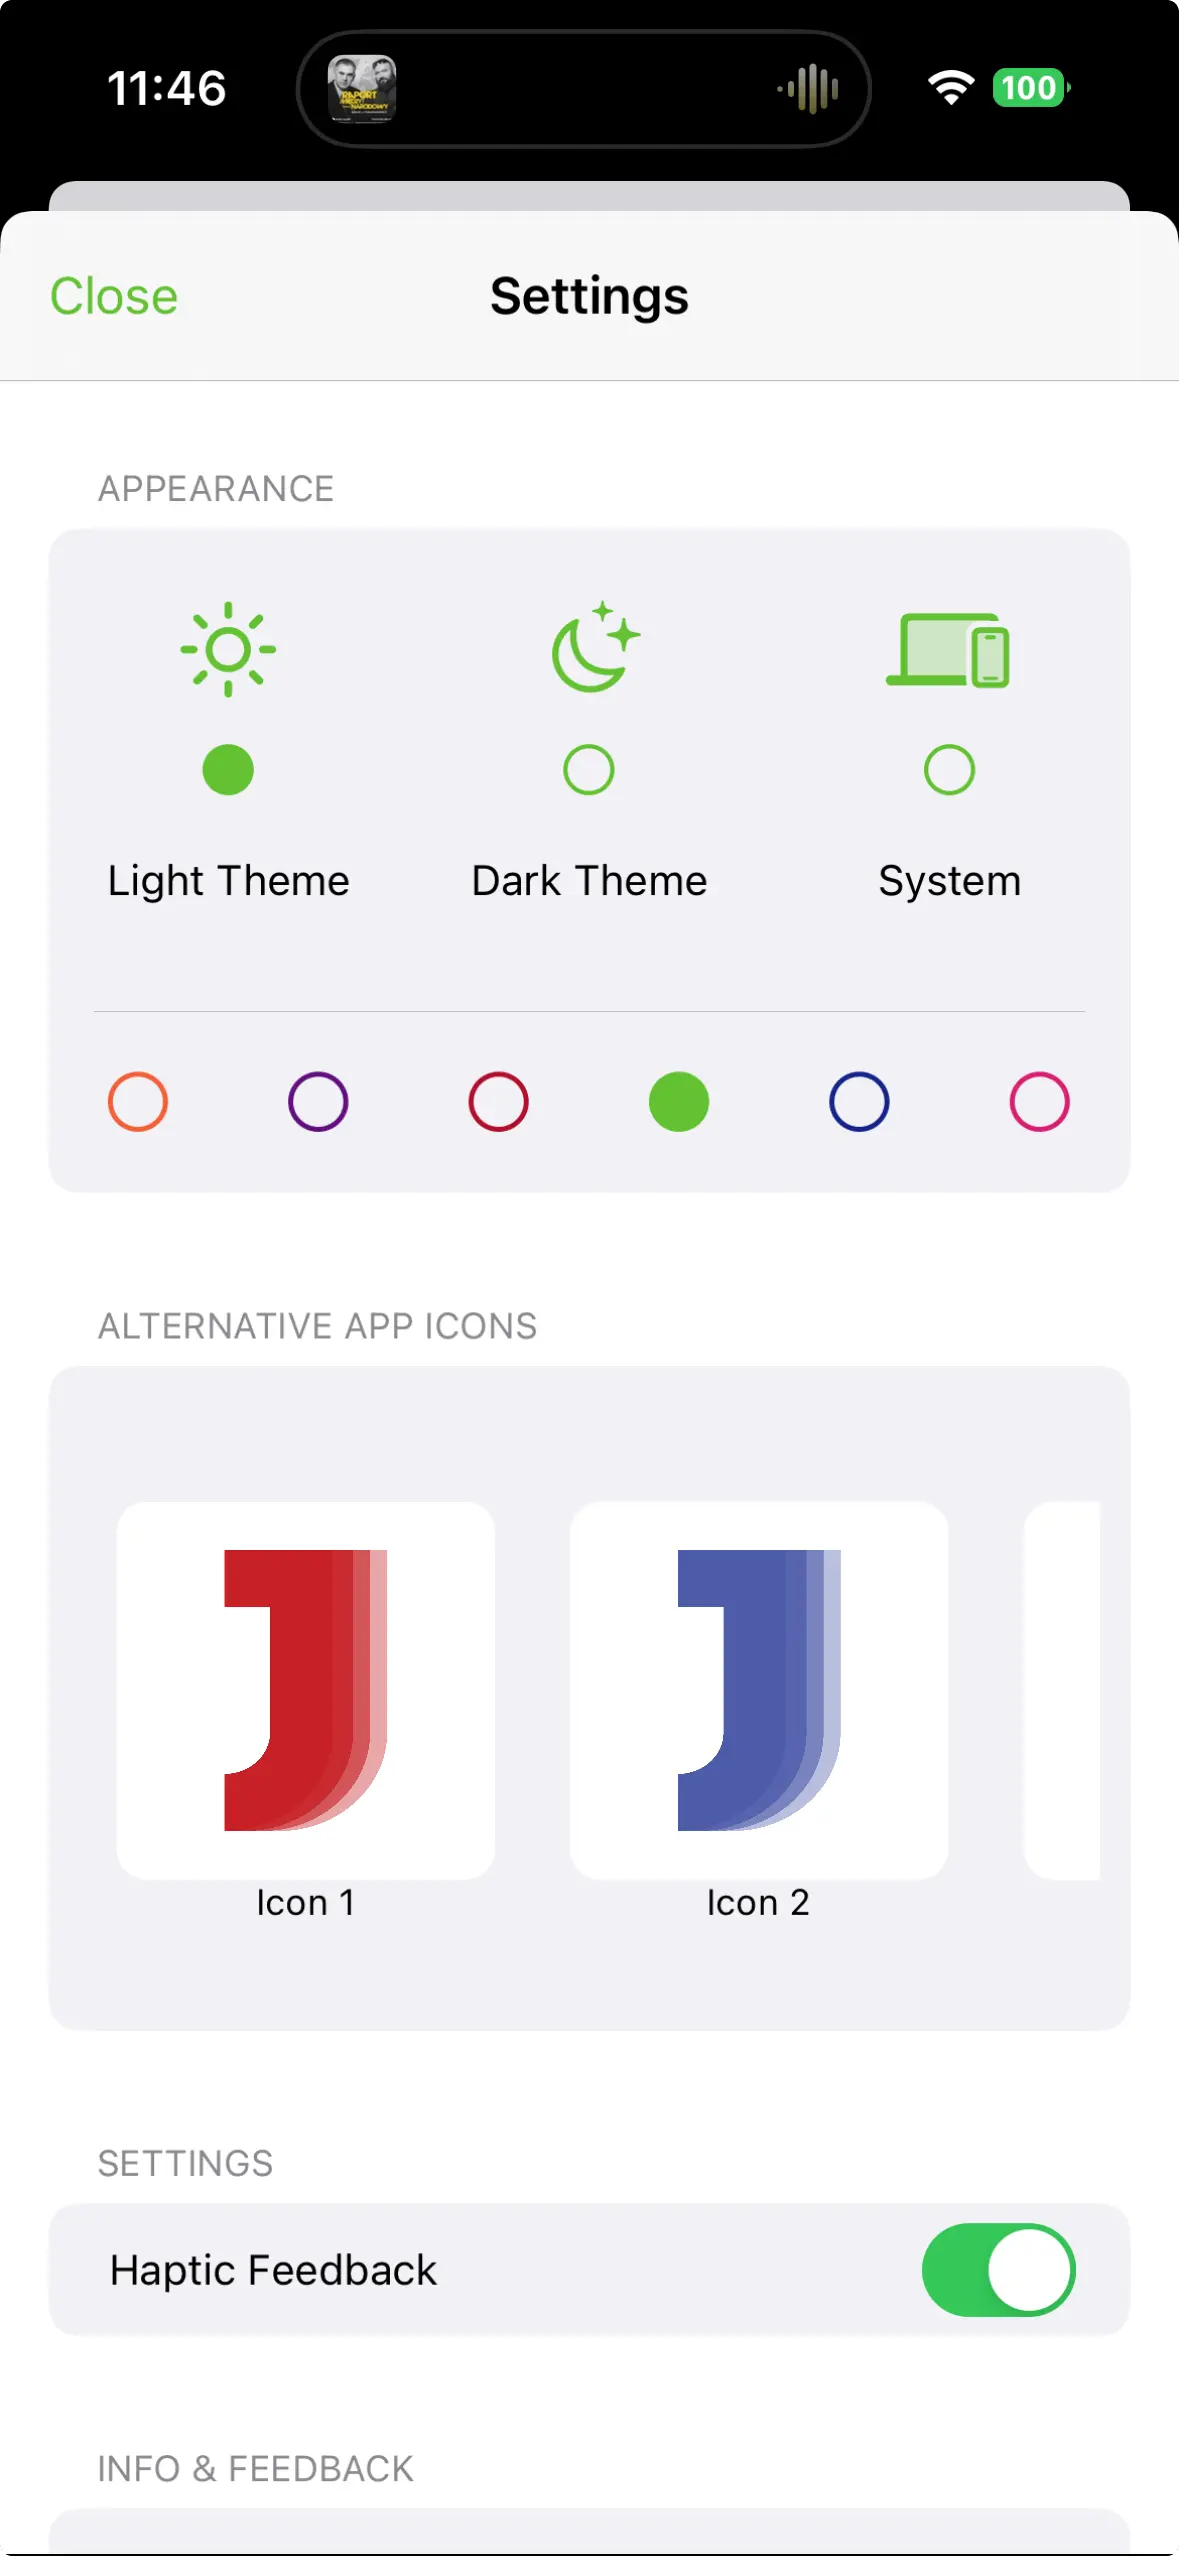Tap the sun icon for Light Theme

tap(228, 649)
